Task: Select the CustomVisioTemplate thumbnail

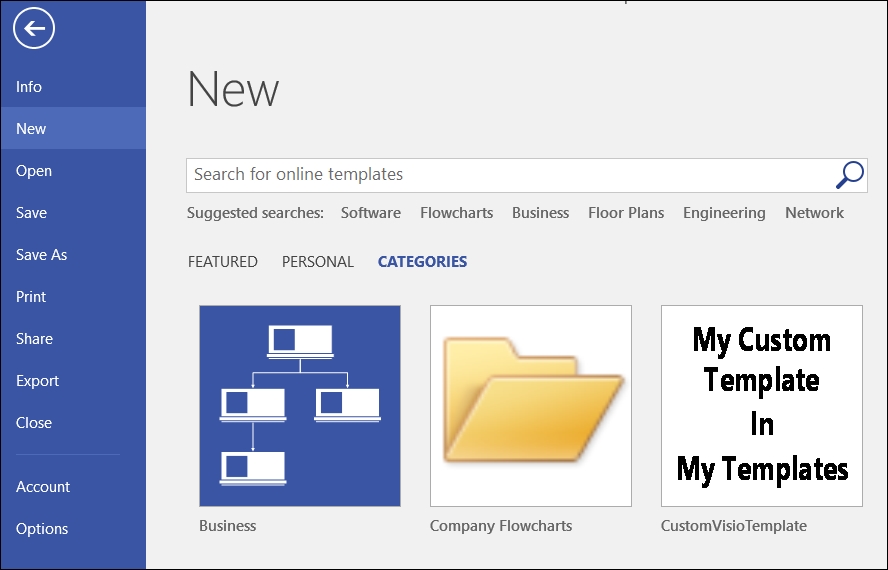Action: click(x=762, y=406)
